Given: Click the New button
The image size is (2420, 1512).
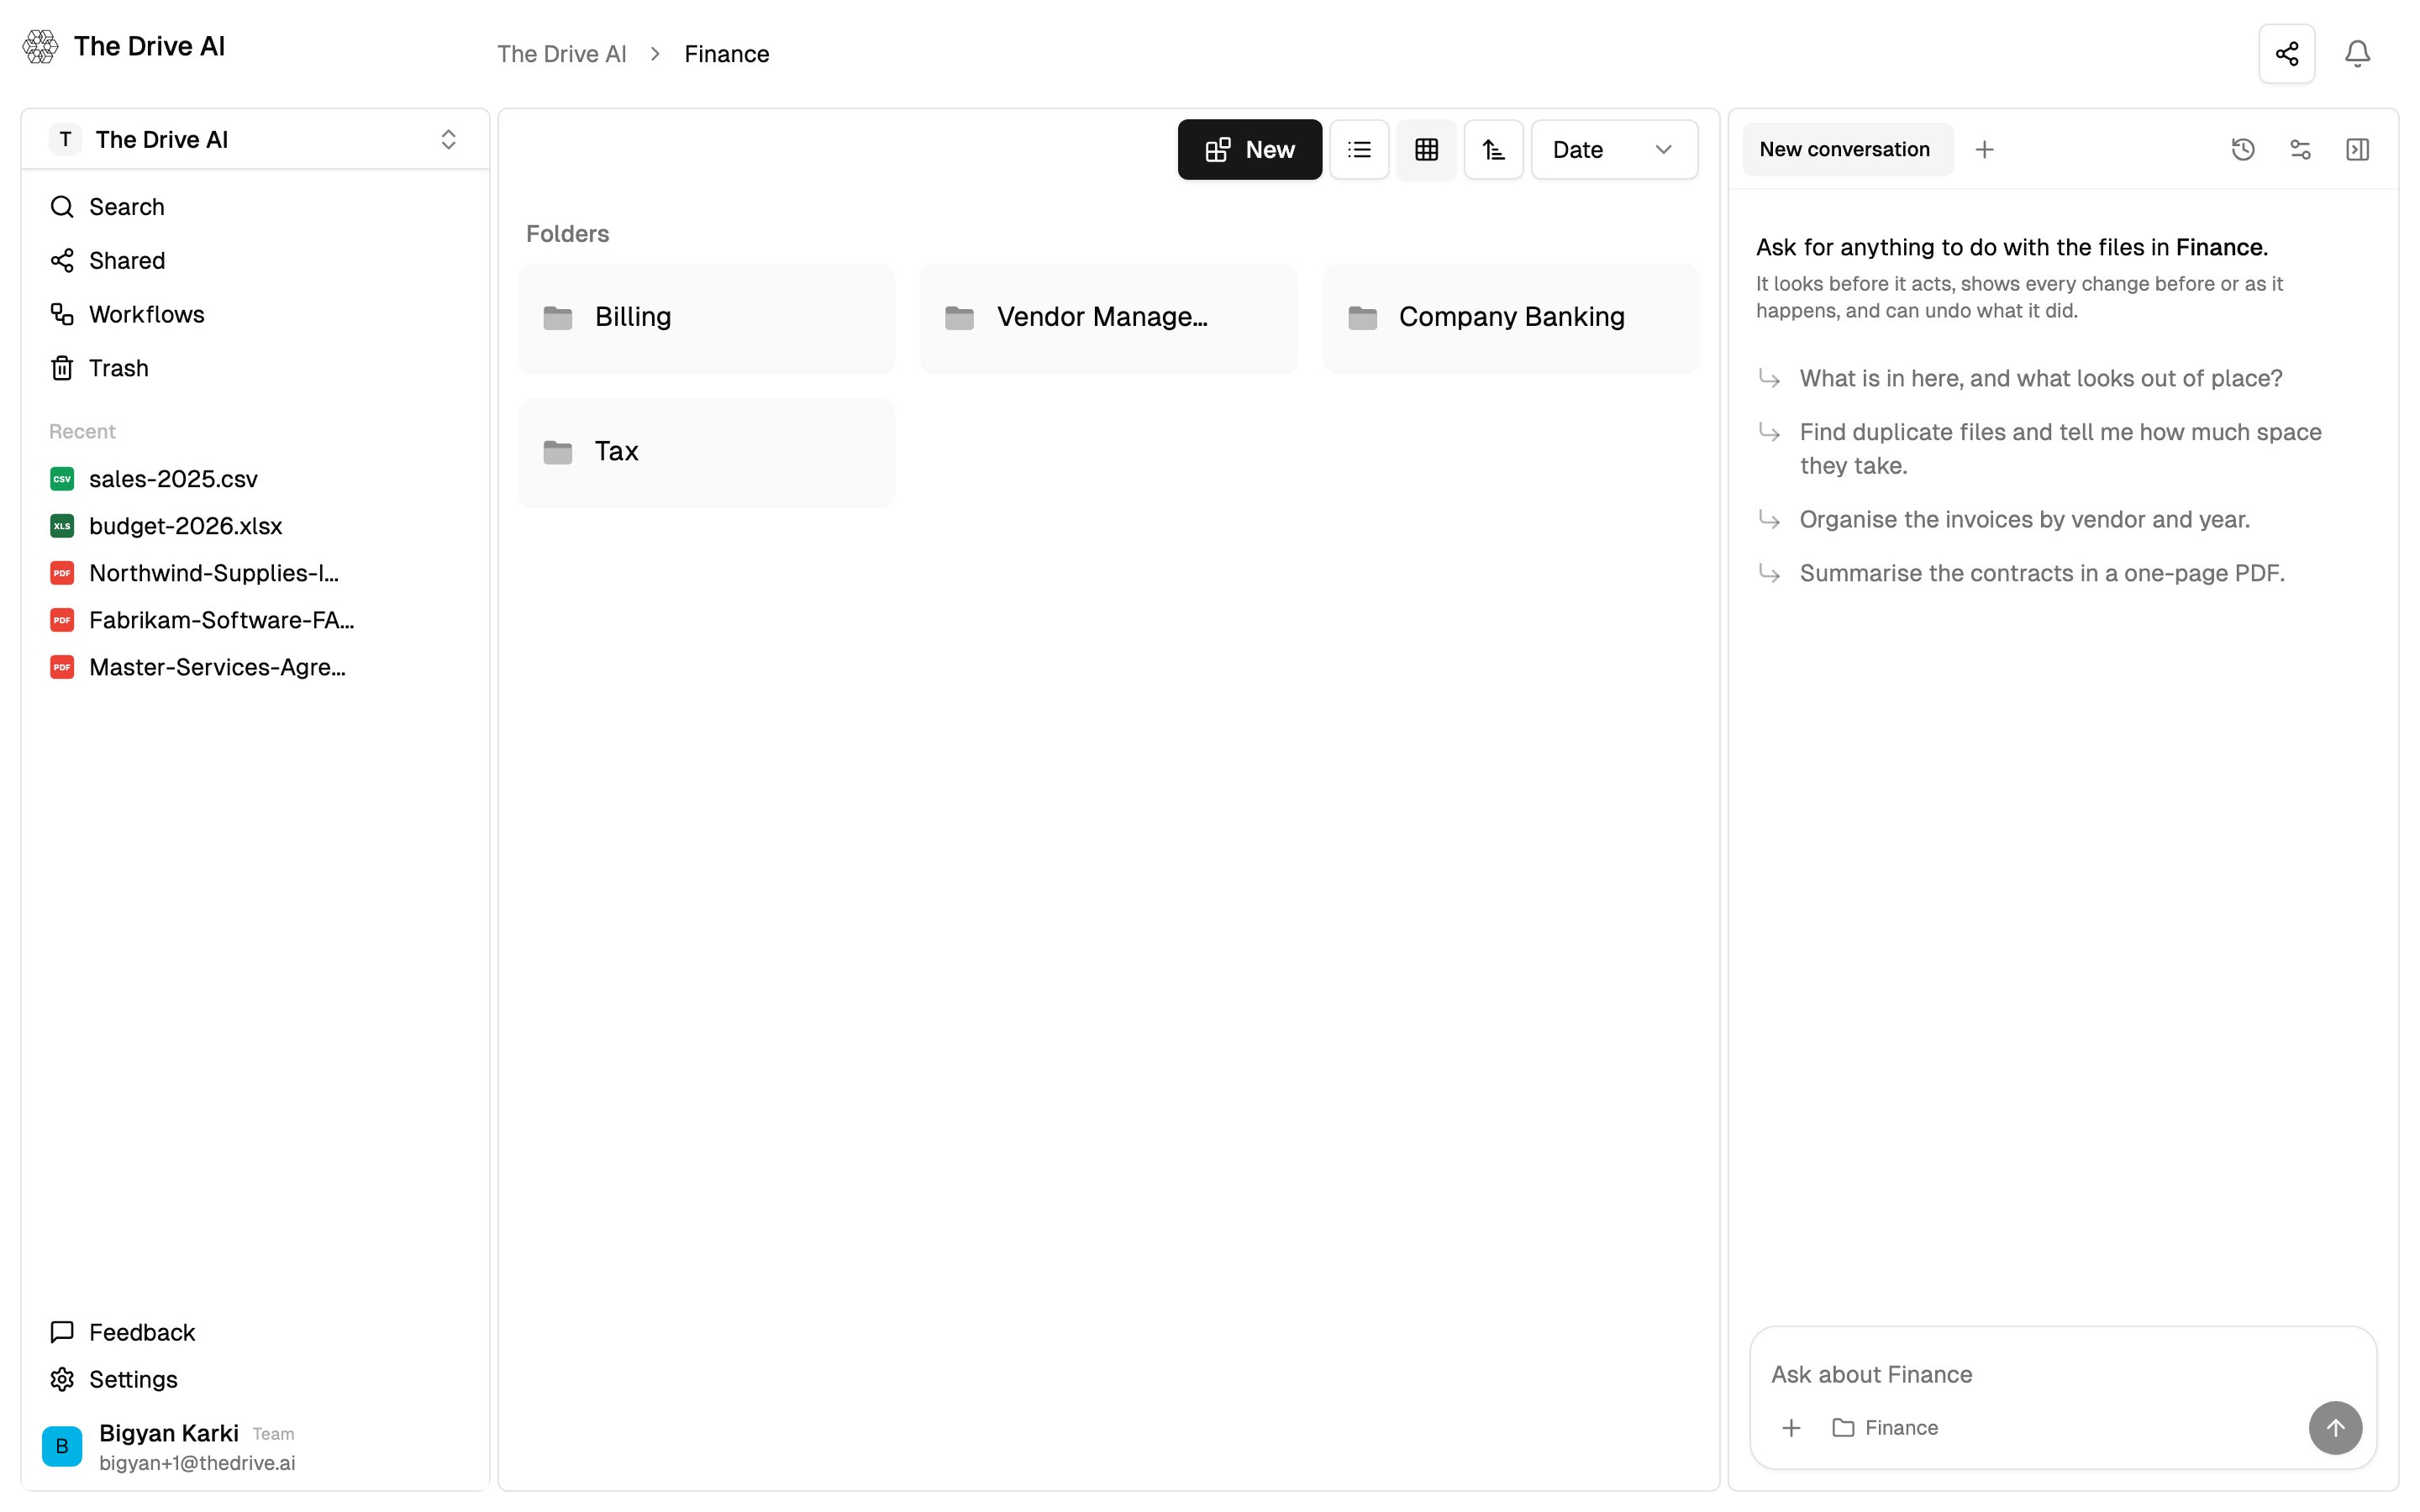Looking at the screenshot, I should point(1249,150).
